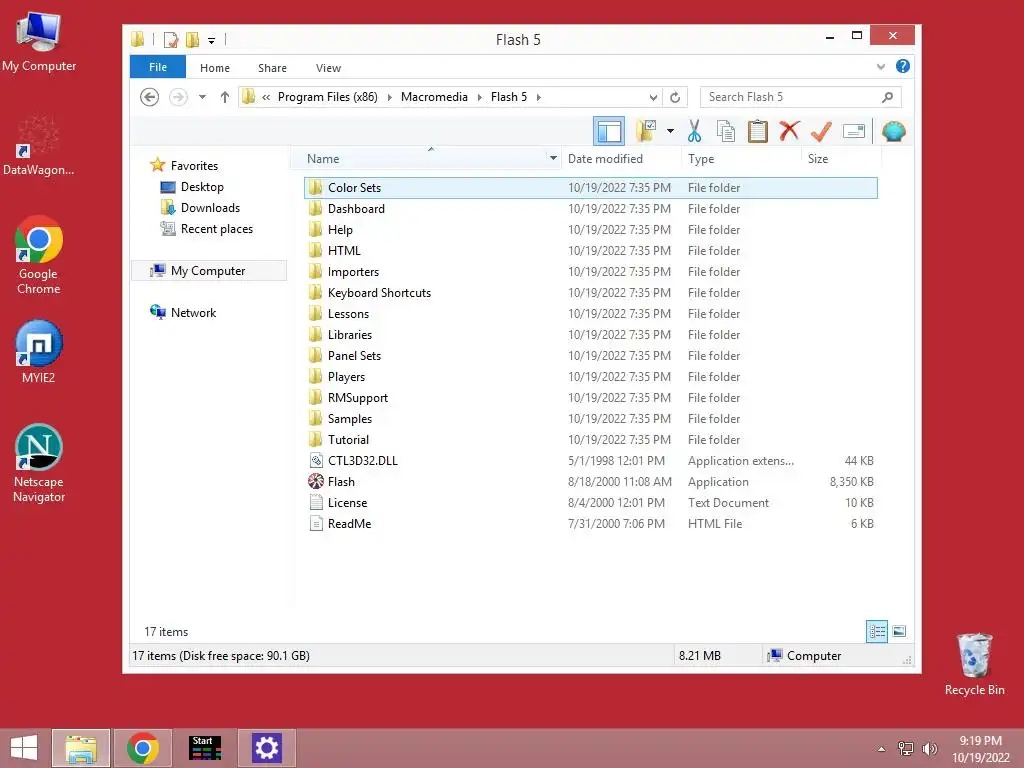Select the Color Sets folder

tap(354, 188)
